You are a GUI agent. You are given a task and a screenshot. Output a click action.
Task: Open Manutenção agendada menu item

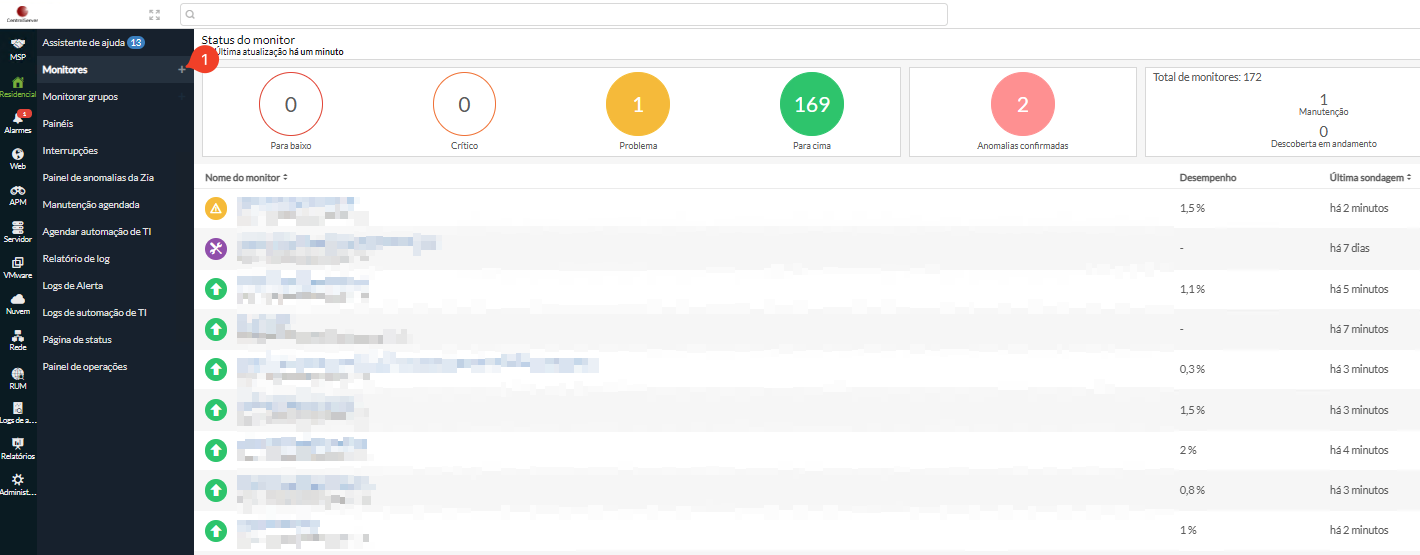[x=91, y=205]
